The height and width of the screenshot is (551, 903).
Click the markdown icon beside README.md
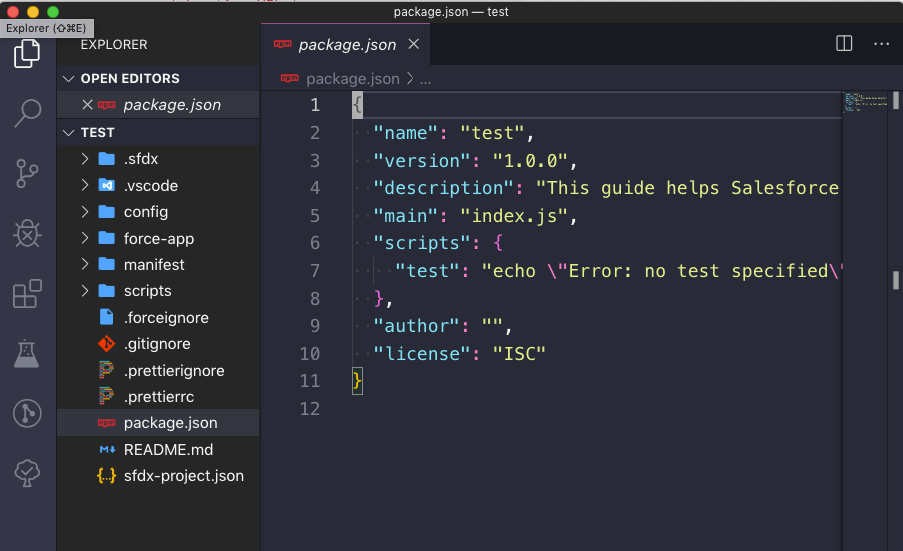(107, 450)
